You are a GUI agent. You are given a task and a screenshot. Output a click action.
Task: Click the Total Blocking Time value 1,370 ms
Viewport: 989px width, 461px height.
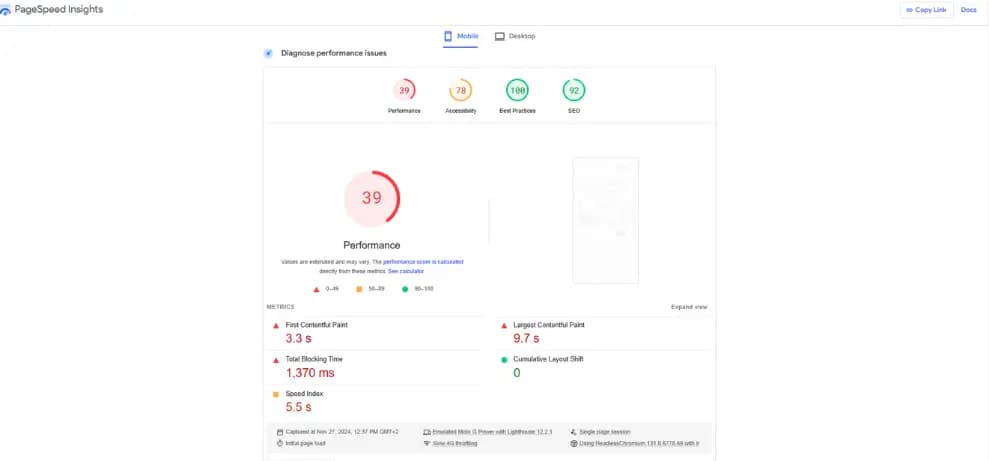click(310, 373)
